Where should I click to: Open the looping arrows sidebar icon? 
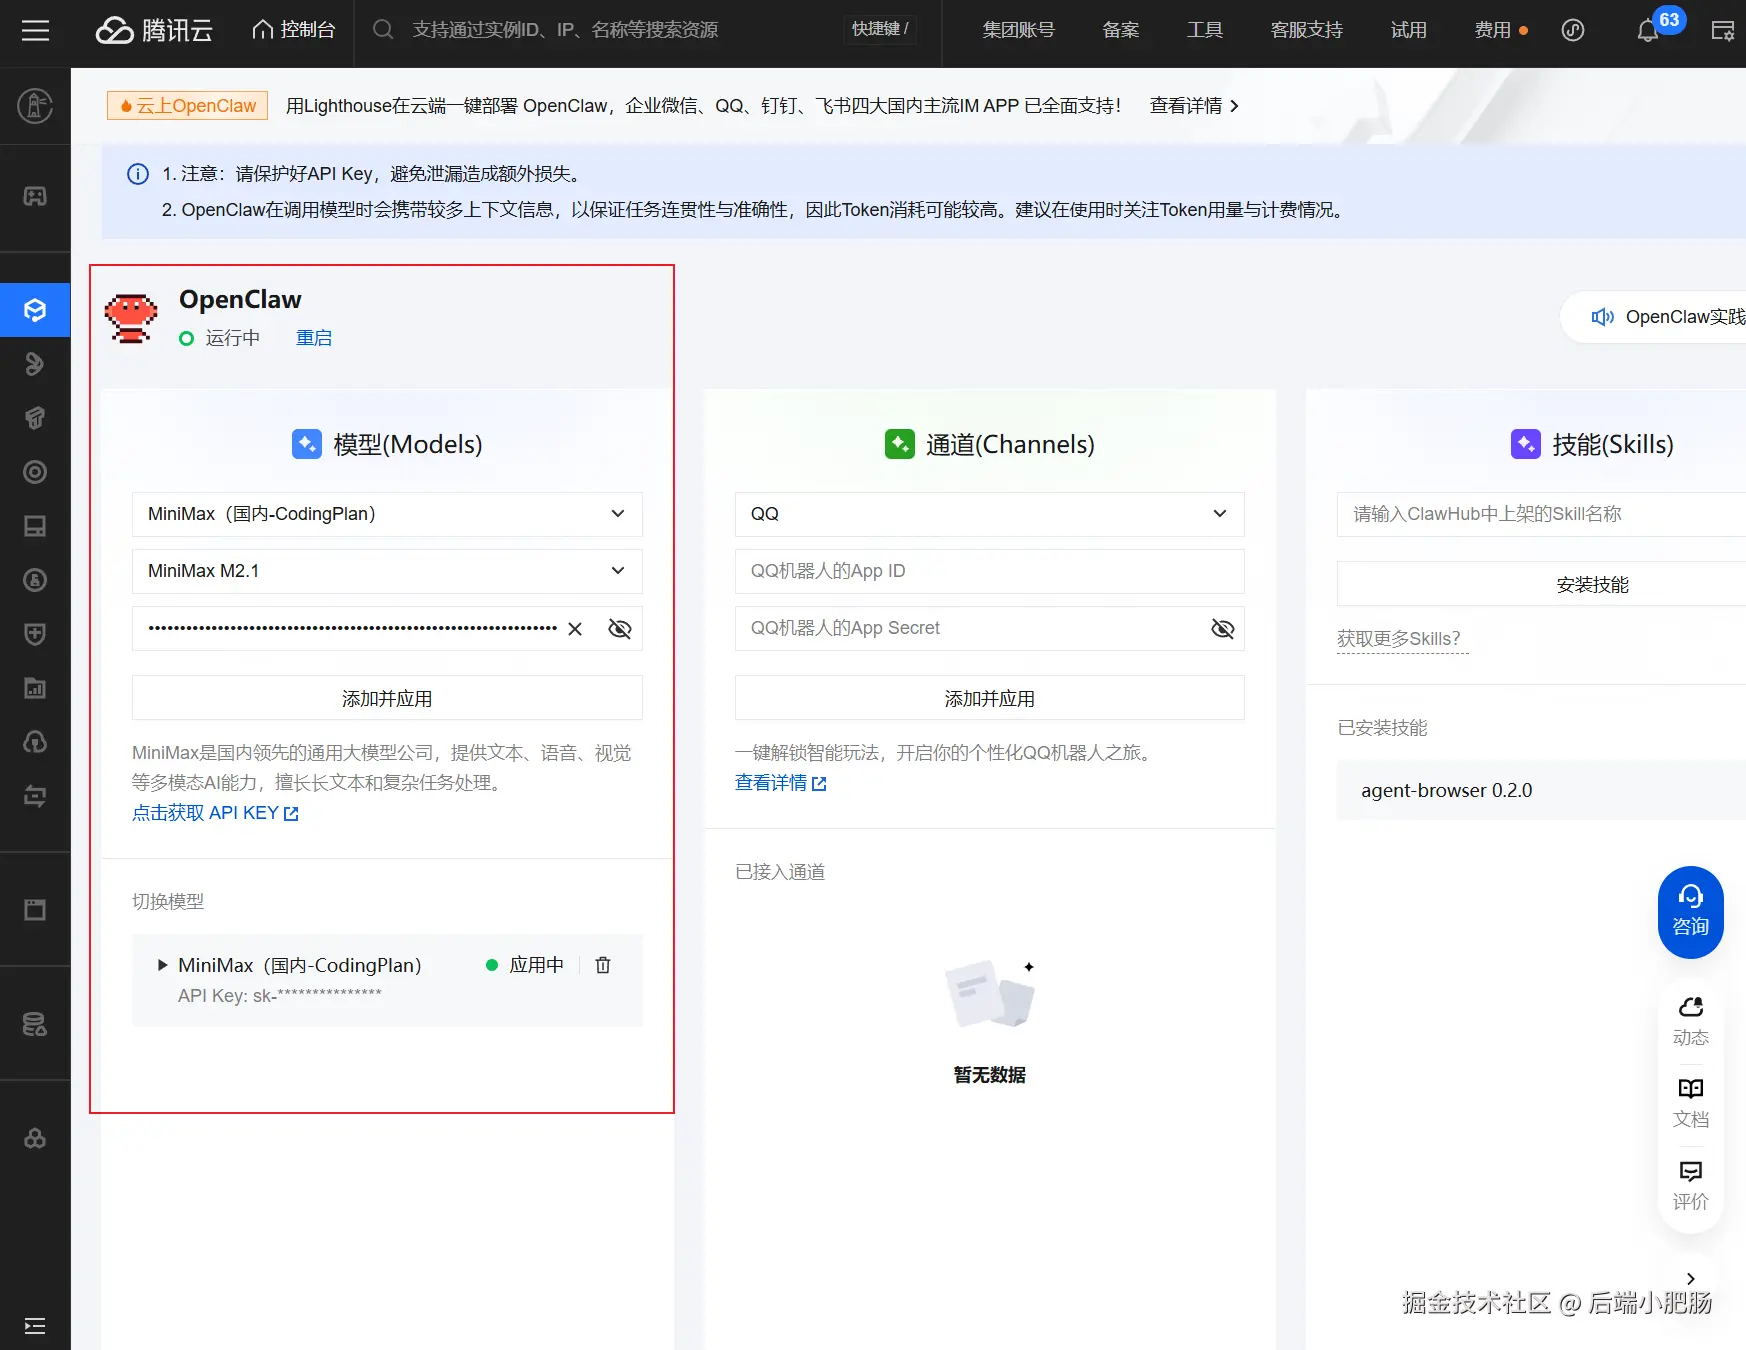tap(35, 796)
